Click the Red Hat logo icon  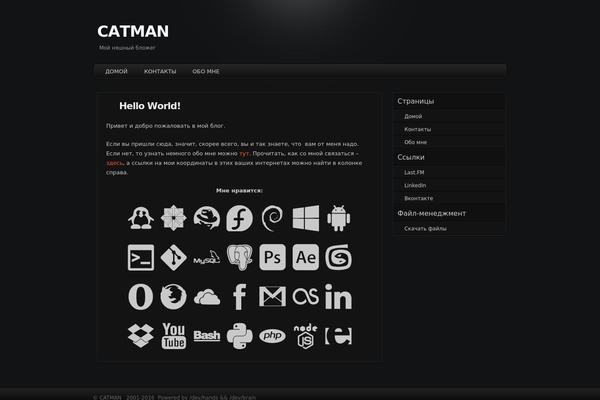pyautogui.click(x=207, y=218)
